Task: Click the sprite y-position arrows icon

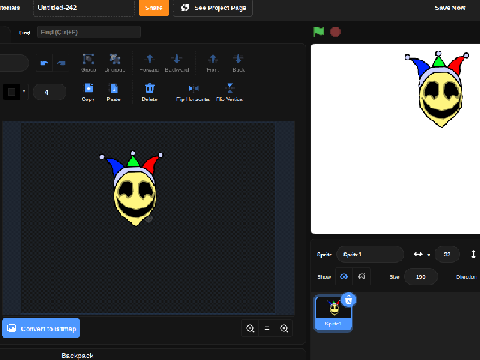Action: click(473, 254)
